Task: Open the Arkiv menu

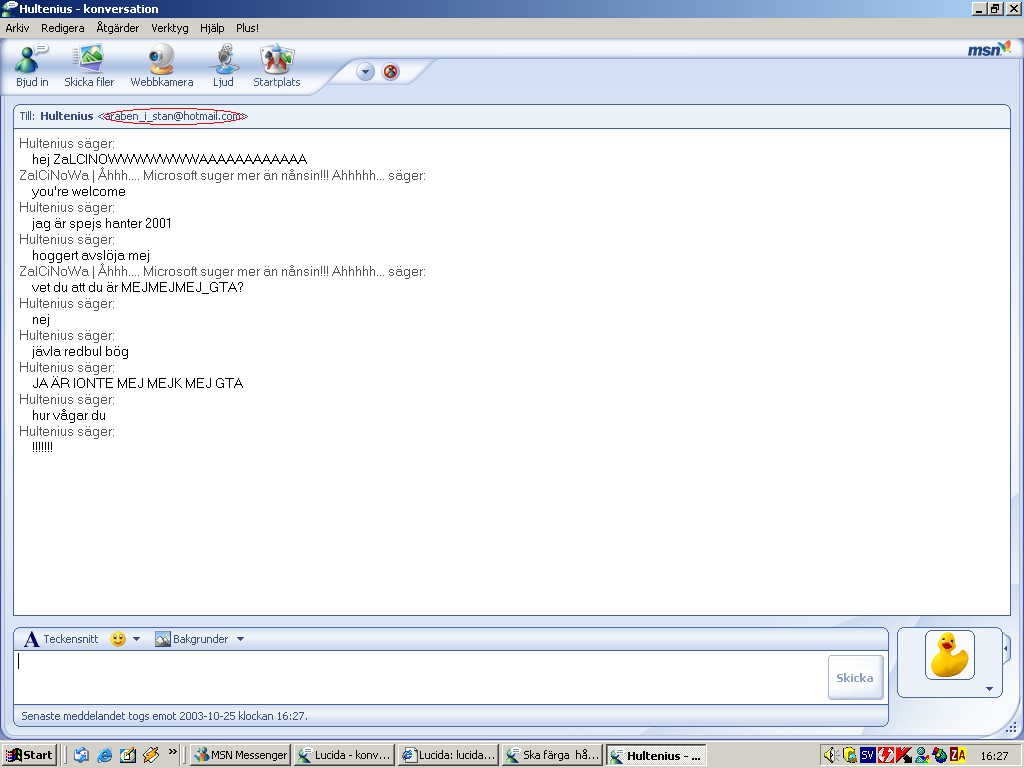Action: tap(17, 28)
